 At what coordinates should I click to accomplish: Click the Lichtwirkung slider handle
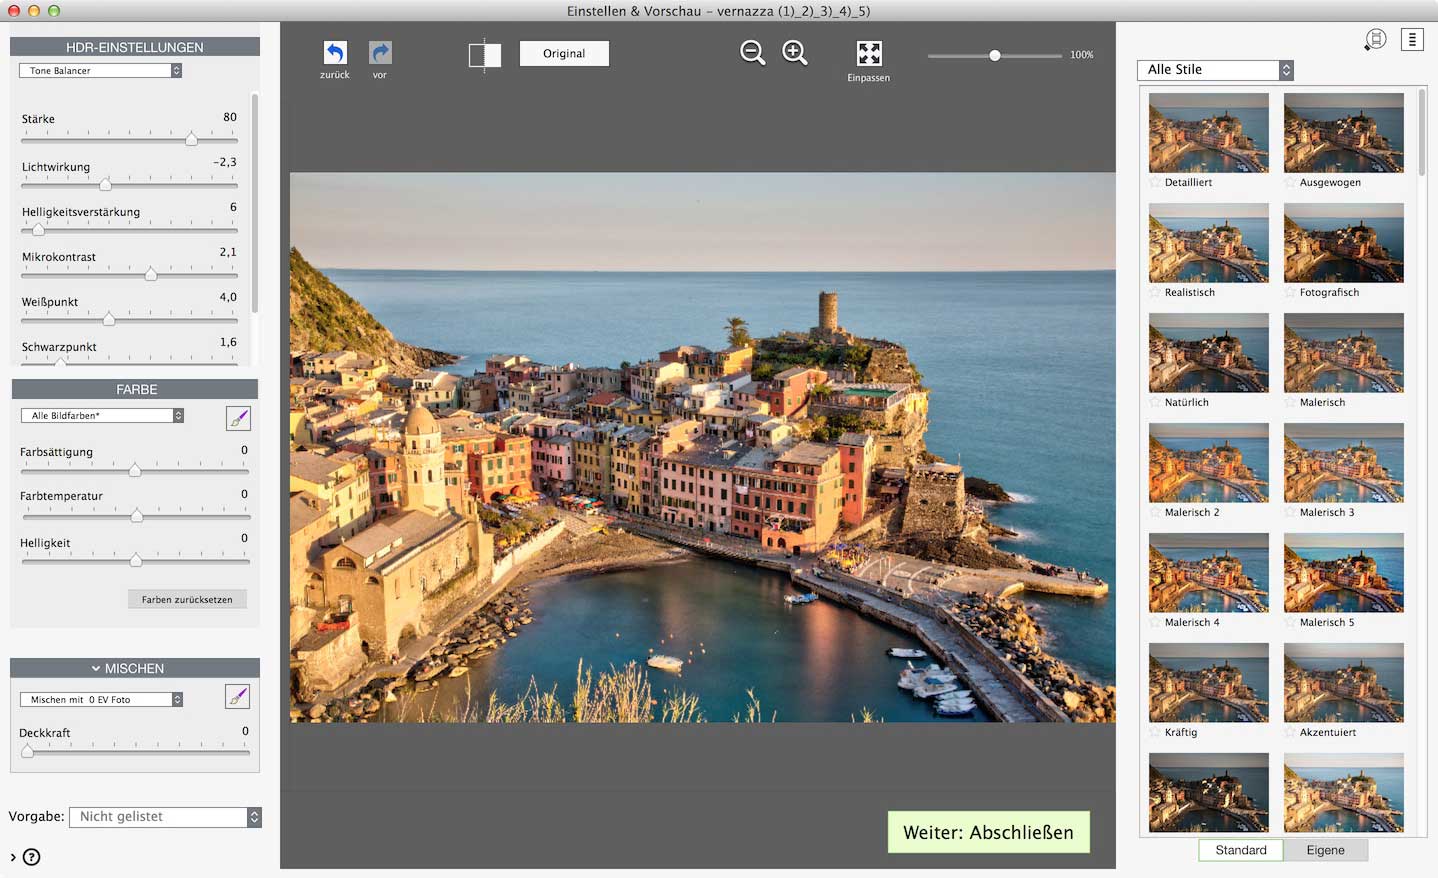pos(105,184)
